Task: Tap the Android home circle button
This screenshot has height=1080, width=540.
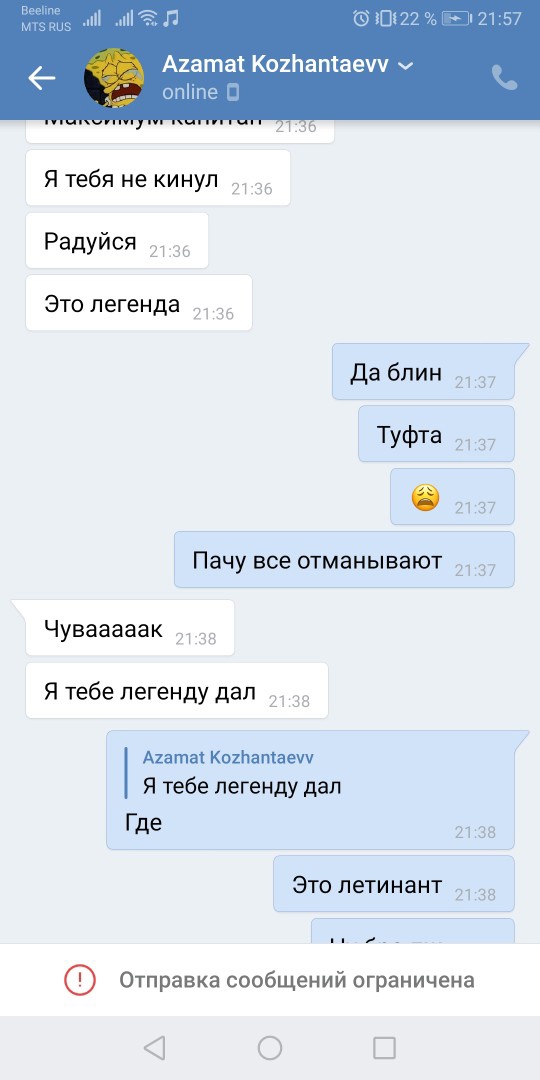Action: pos(270,1048)
